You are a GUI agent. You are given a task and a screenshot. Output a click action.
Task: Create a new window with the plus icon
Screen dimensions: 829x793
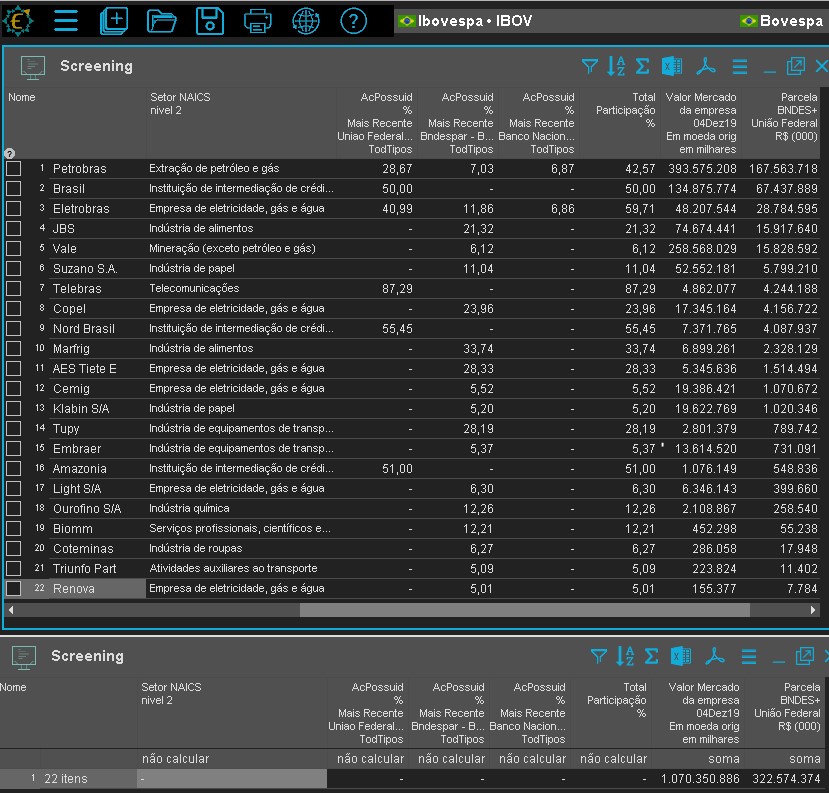click(x=114, y=21)
